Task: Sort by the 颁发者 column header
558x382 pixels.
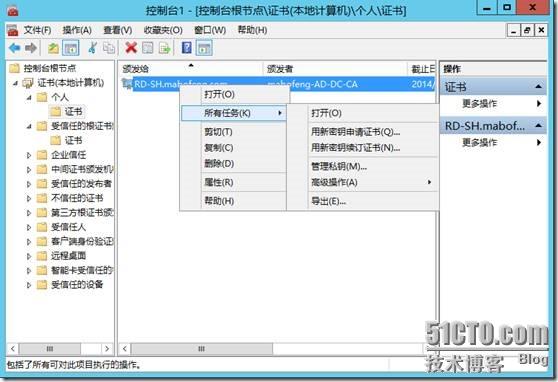Action: click(x=335, y=69)
